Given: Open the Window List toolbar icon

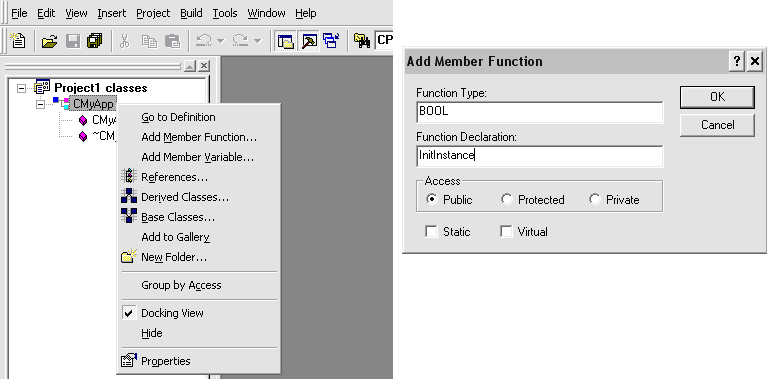Looking at the screenshot, I should point(331,41).
